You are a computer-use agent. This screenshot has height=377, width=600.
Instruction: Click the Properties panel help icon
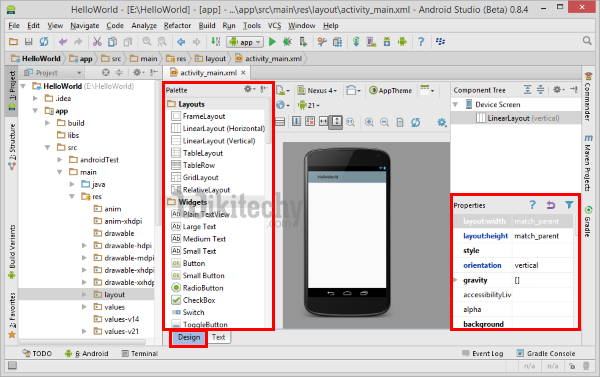click(x=533, y=205)
